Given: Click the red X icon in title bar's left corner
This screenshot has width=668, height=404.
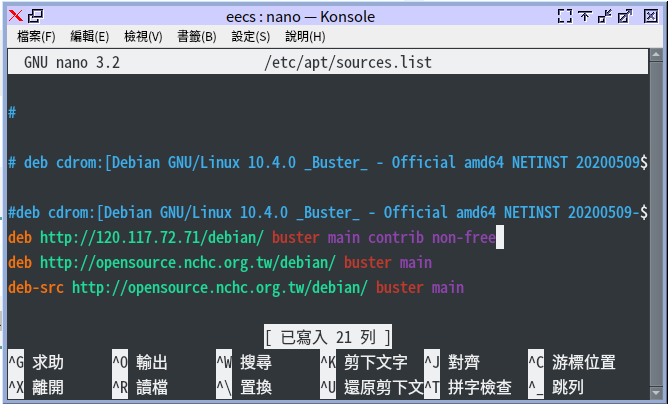Looking at the screenshot, I should pyautogui.click(x=15, y=15).
